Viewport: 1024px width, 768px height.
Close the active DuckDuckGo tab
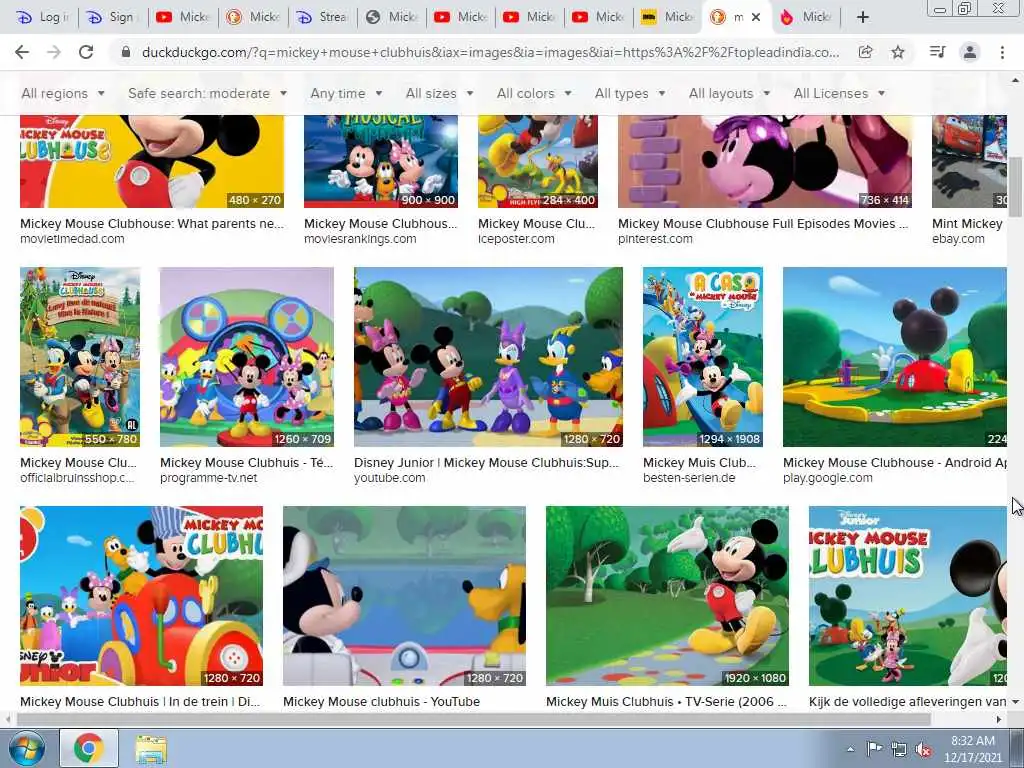[x=756, y=18]
